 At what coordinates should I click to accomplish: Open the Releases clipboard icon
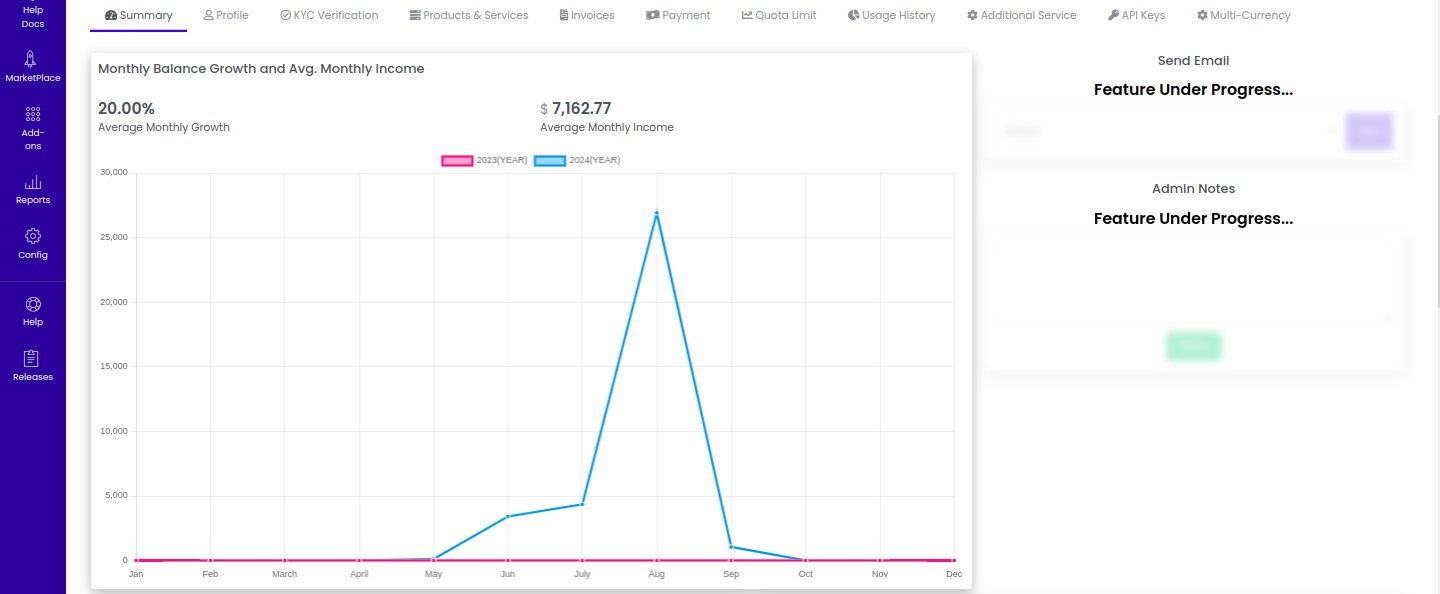click(33, 358)
